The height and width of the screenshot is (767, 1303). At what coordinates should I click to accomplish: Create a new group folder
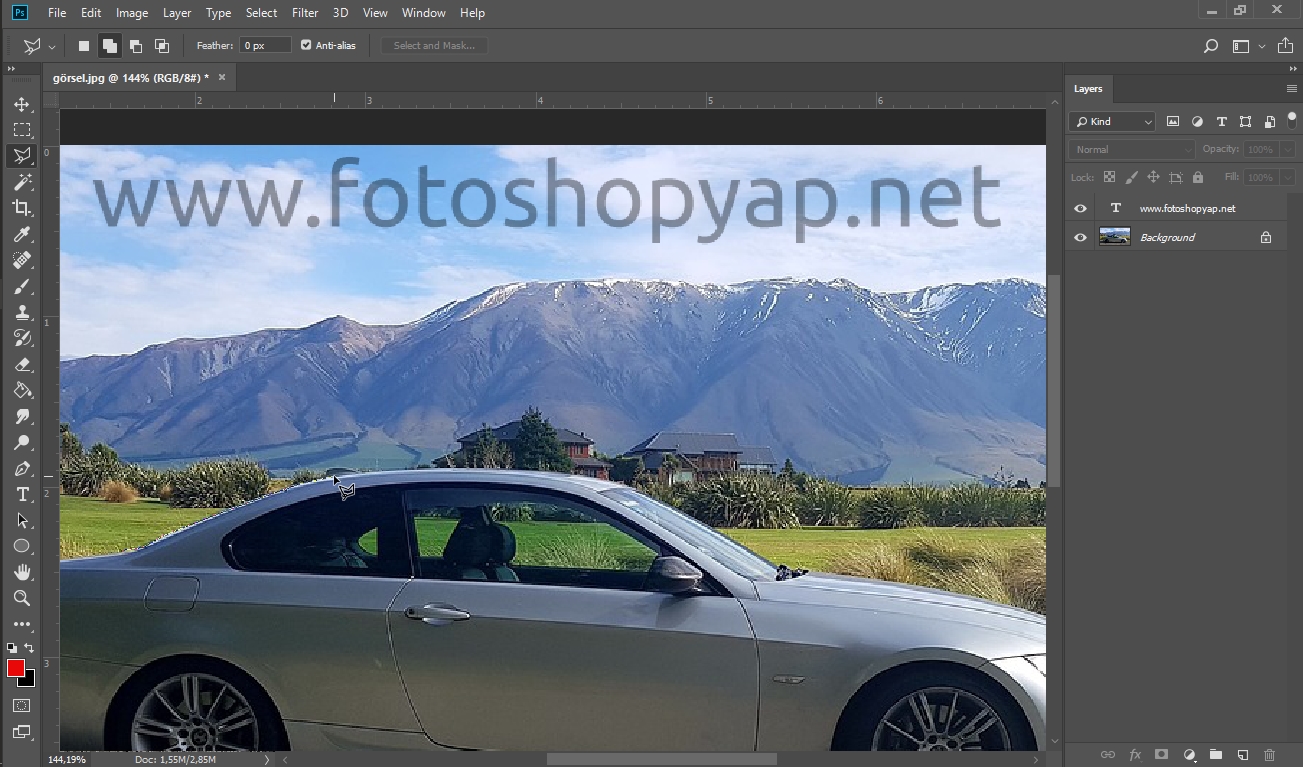pos(1215,755)
